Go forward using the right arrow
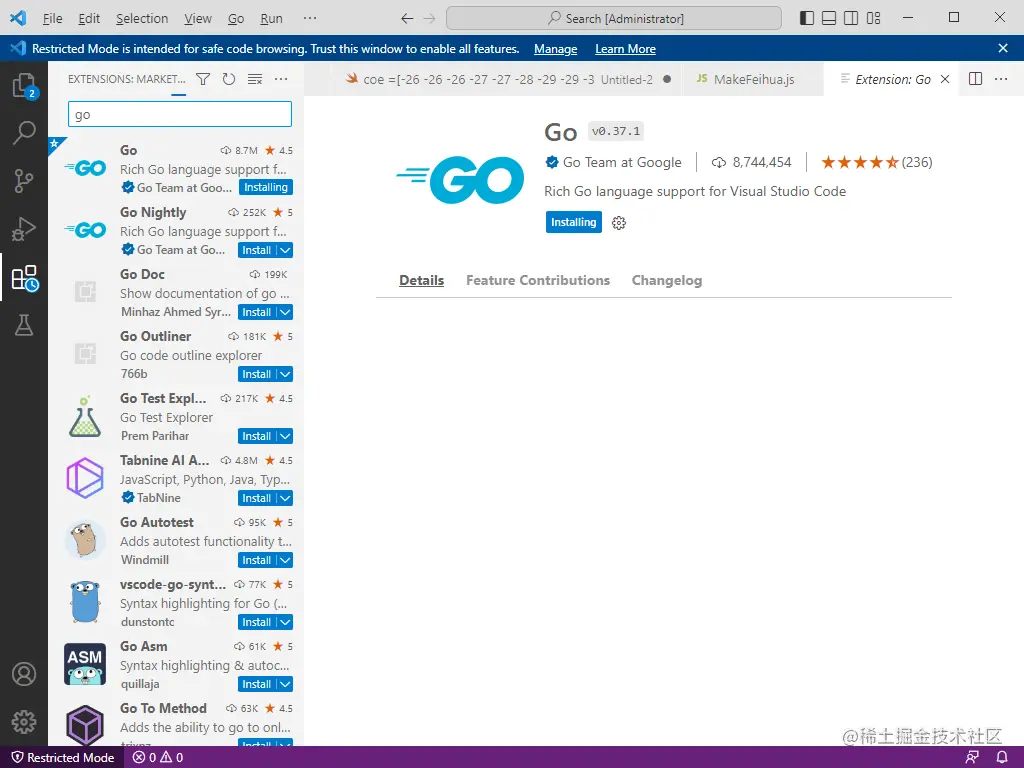Image resolution: width=1024 pixels, height=768 pixels. (x=429, y=18)
